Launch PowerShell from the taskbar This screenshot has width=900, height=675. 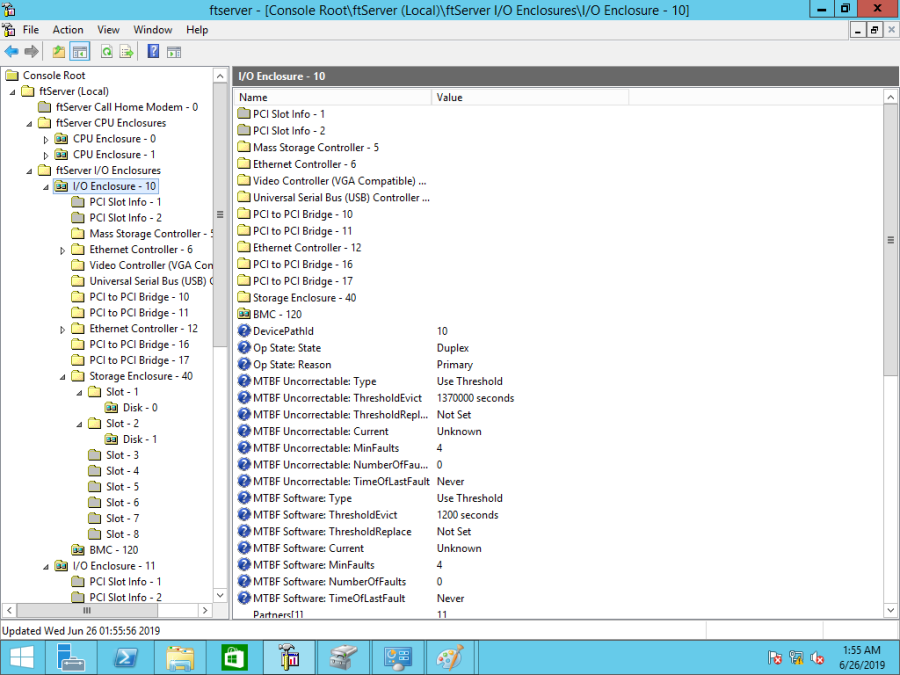pyautogui.click(x=126, y=658)
